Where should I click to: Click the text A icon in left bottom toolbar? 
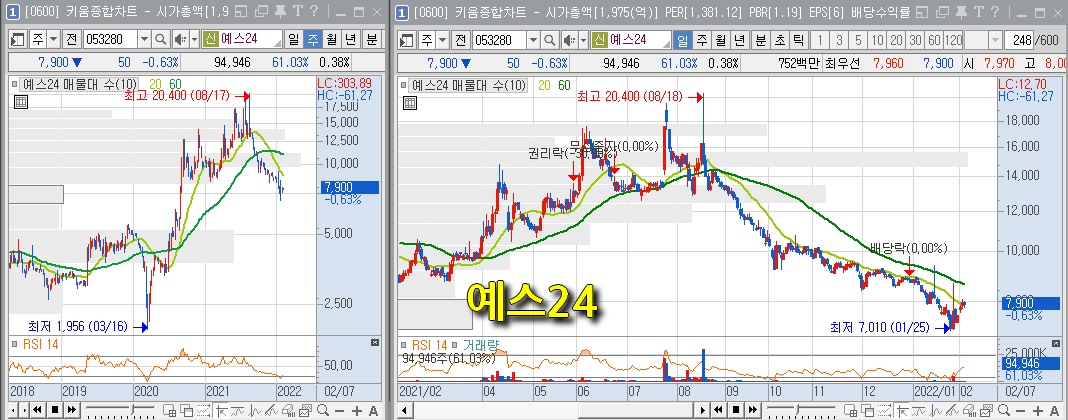pyautogui.click(x=373, y=410)
